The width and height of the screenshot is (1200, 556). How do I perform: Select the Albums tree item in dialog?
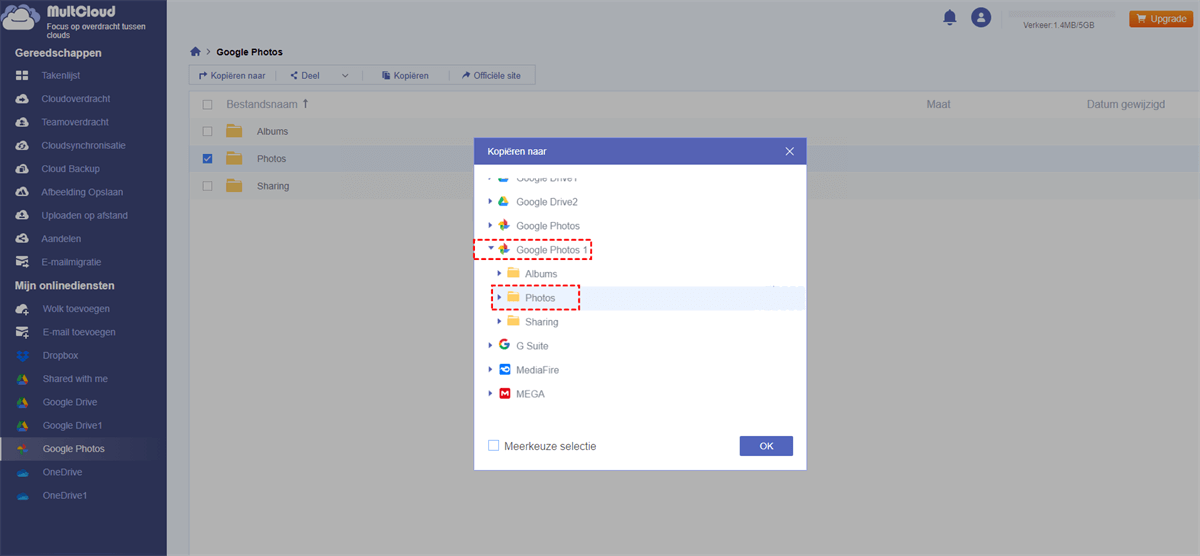pyautogui.click(x=541, y=273)
